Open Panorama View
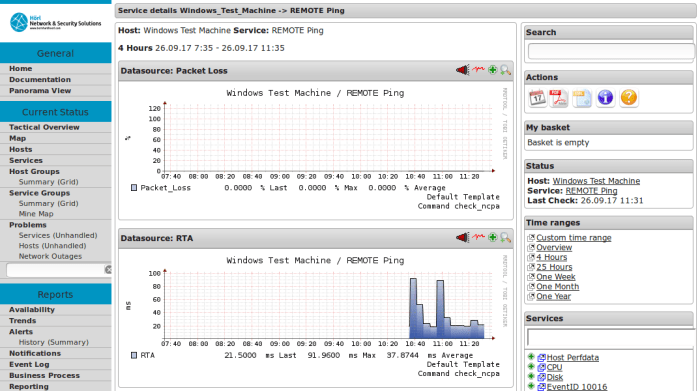700x391 pixels. (x=40, y=91)
